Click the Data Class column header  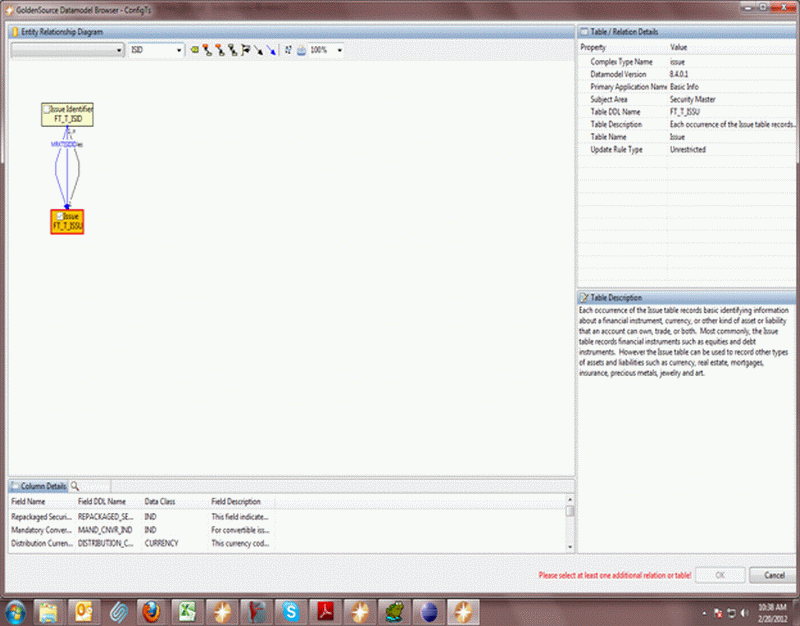(x=175, y=502)
